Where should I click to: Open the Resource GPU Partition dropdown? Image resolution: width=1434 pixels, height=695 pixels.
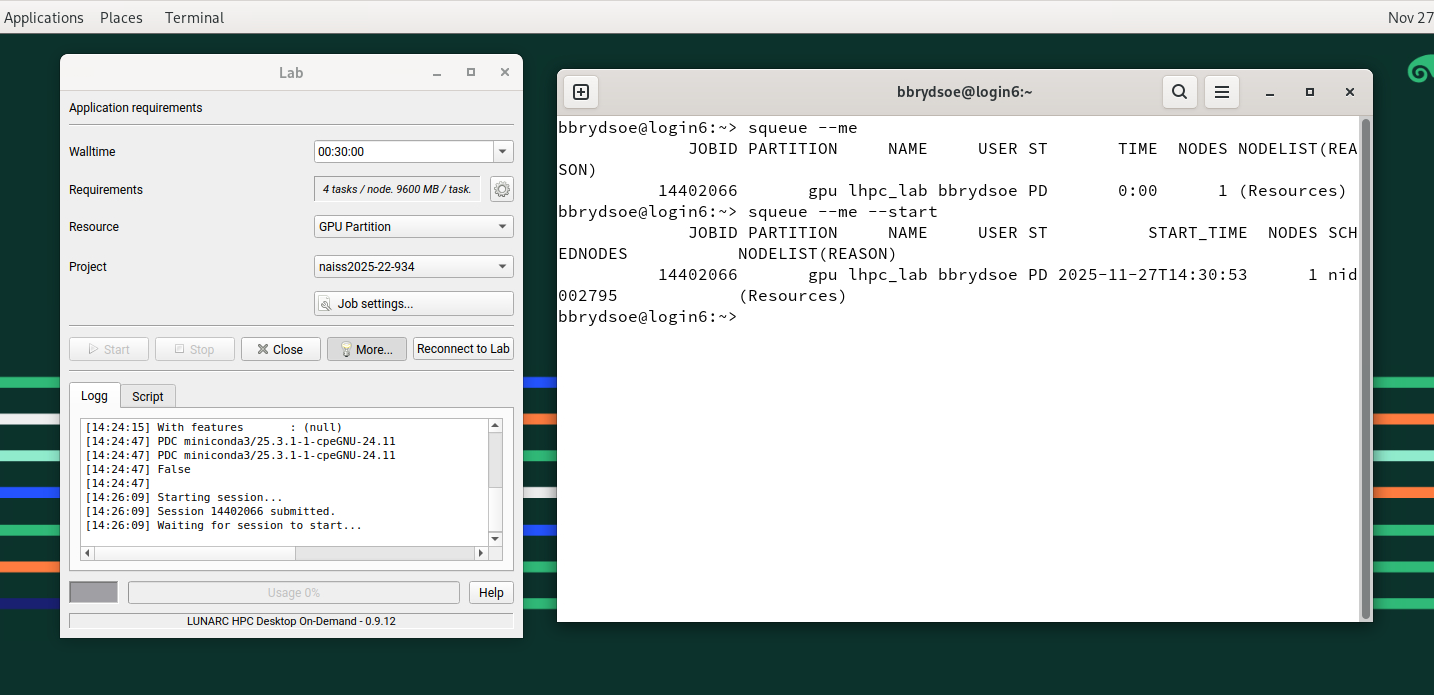tap(413, 227)
